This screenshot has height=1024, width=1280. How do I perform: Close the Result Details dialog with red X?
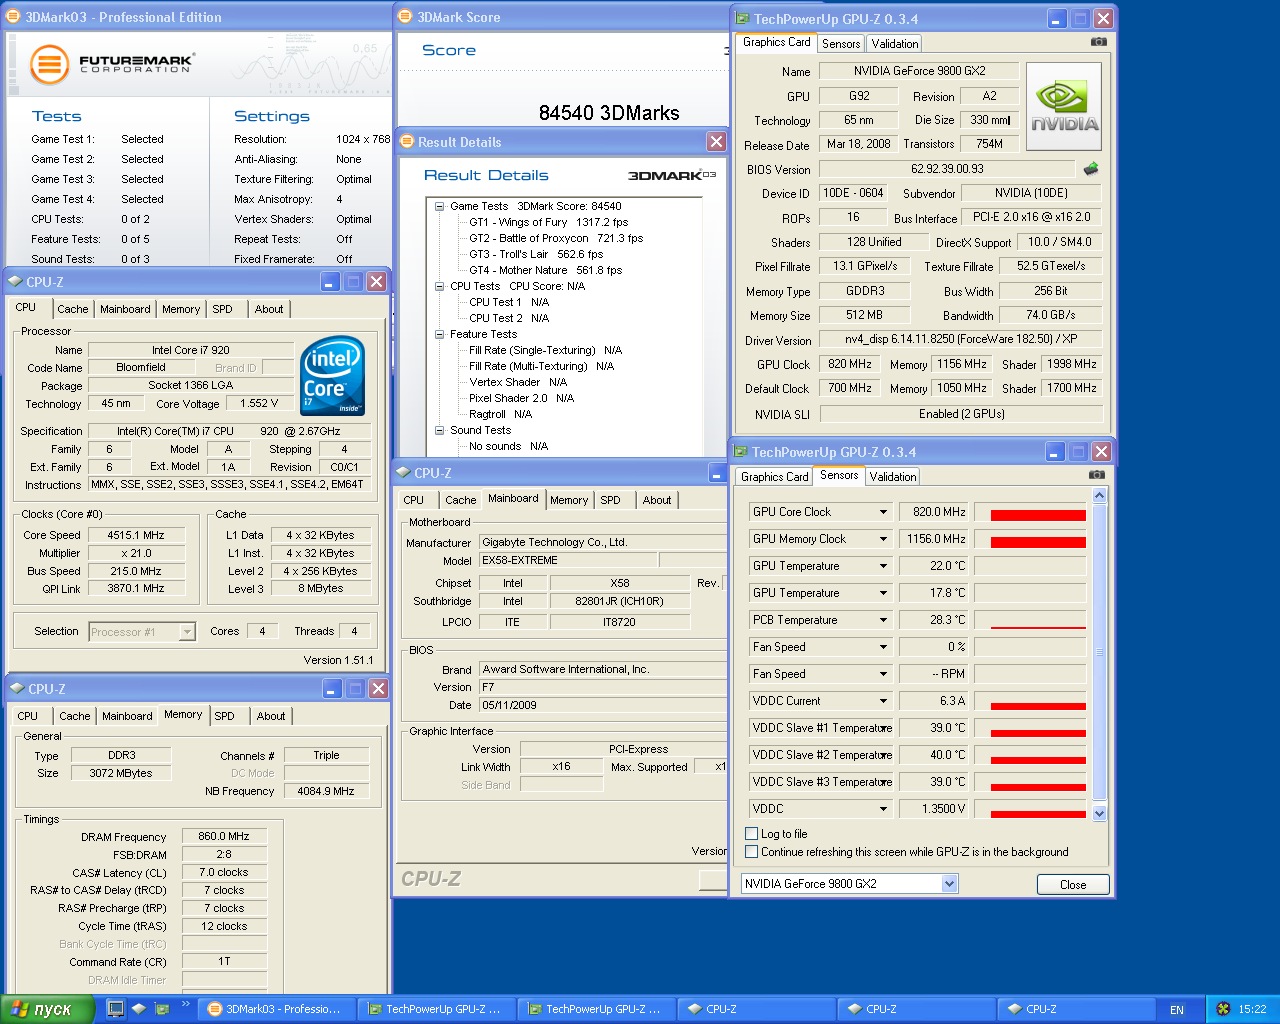click(716, 142)
